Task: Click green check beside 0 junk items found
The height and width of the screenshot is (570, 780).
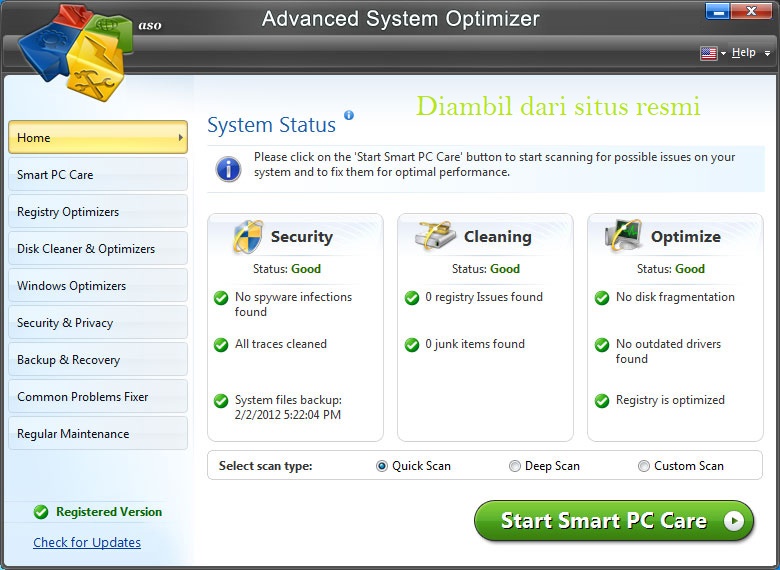Action: coord(411,345)
